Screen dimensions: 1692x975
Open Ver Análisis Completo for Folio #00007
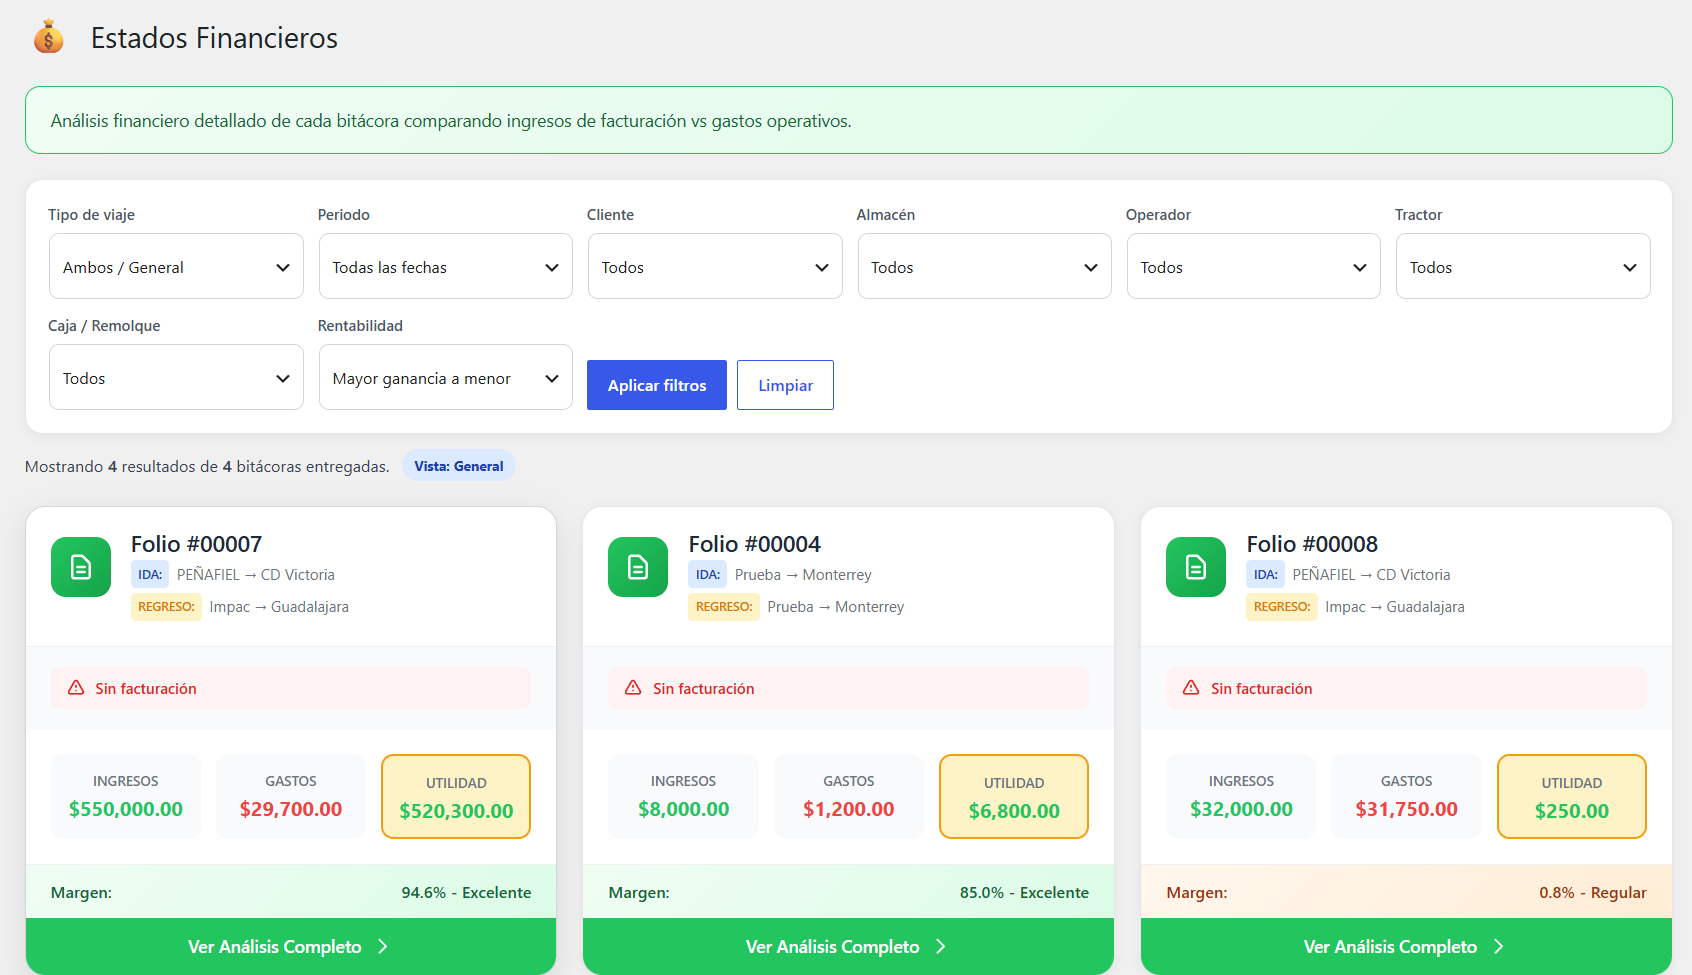[x=291, y=946]
